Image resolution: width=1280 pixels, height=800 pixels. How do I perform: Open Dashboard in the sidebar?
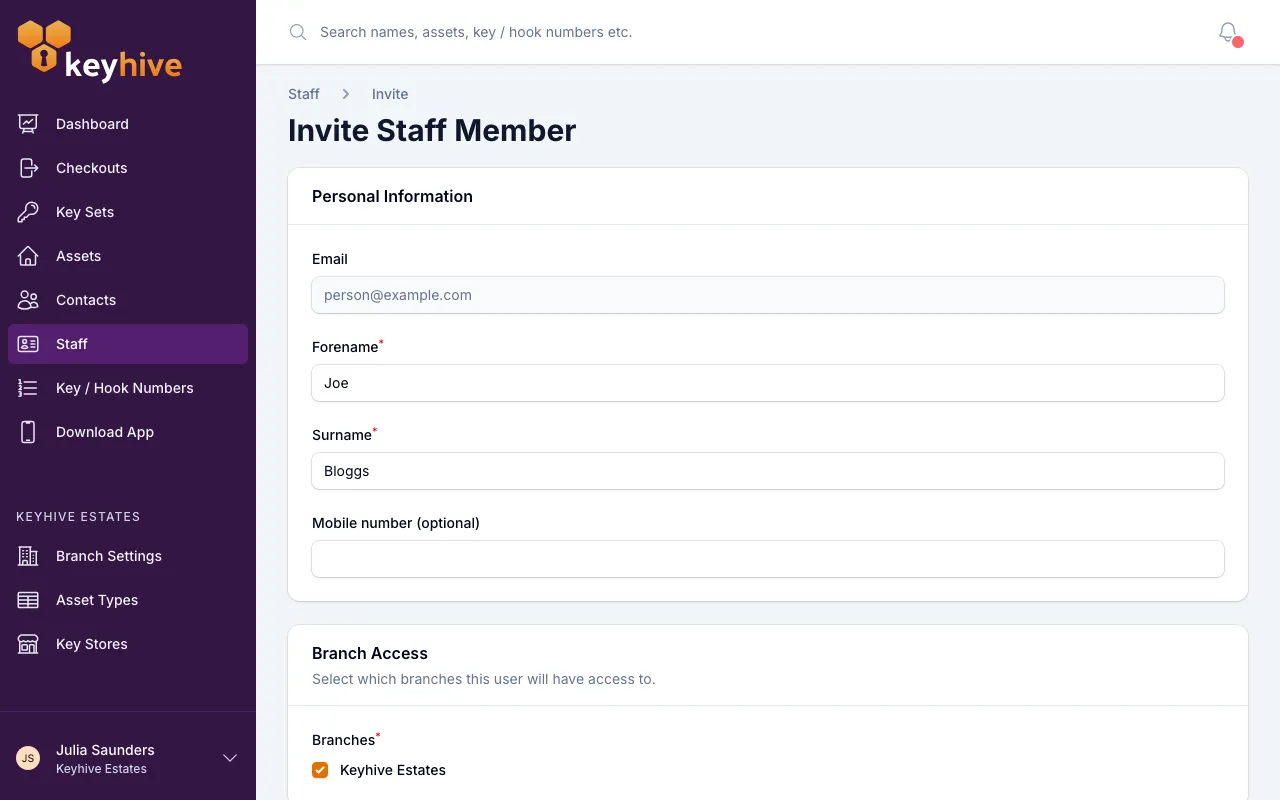(x=128, y=124)
